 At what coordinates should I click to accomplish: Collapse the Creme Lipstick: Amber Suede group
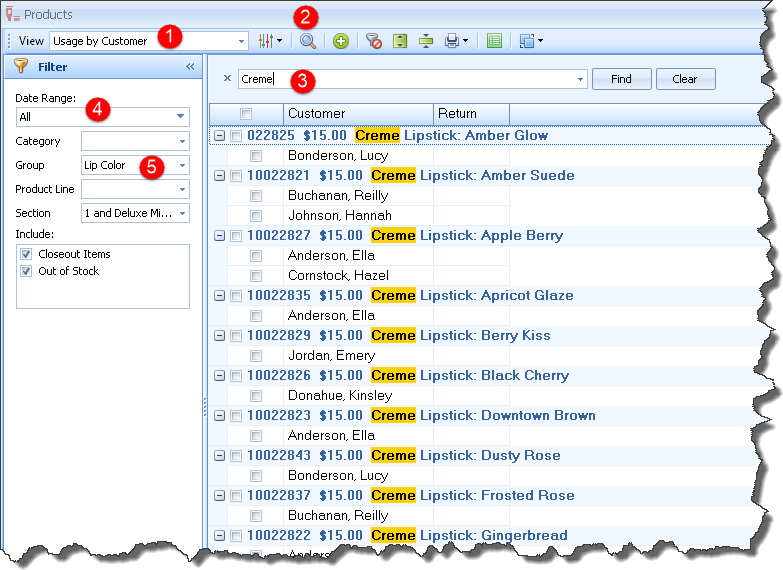coord(219,176)
